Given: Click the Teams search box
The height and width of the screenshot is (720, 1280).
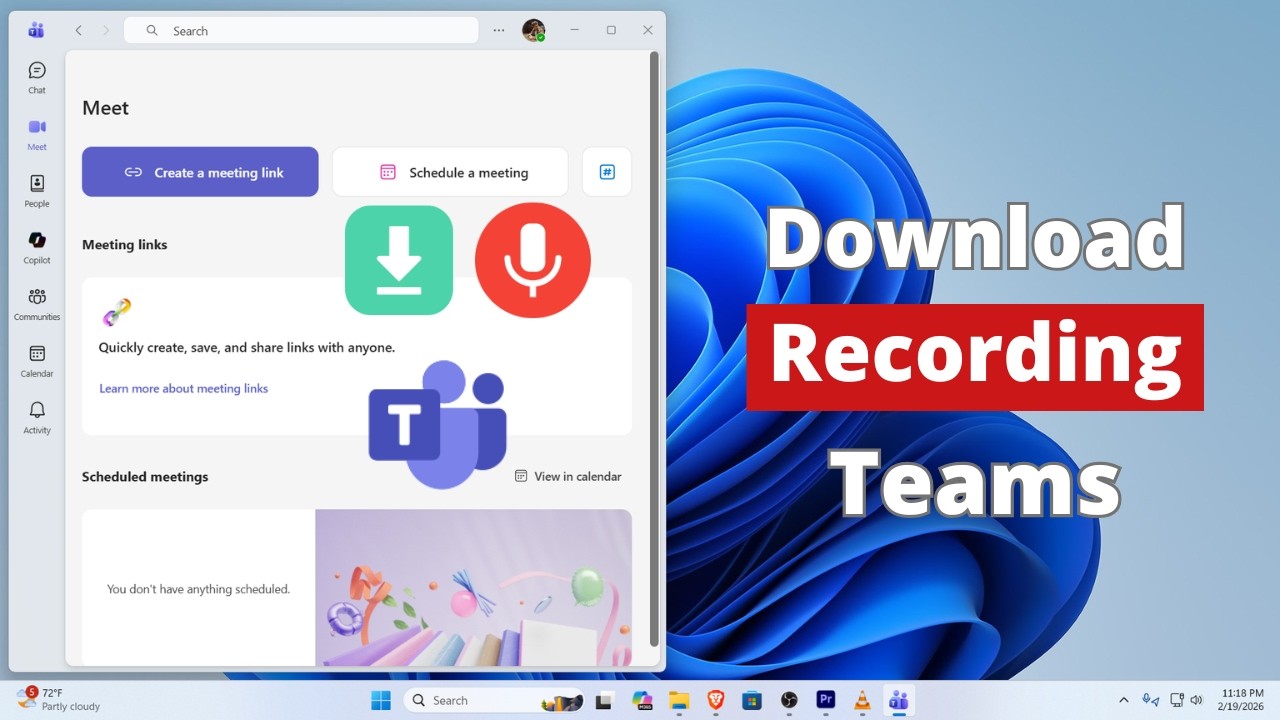Looking at the screenshot, I should 301,30.
